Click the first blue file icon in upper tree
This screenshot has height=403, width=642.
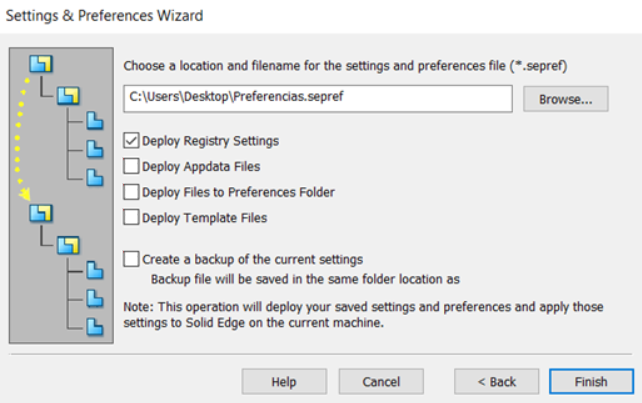(x=95, y=121)
